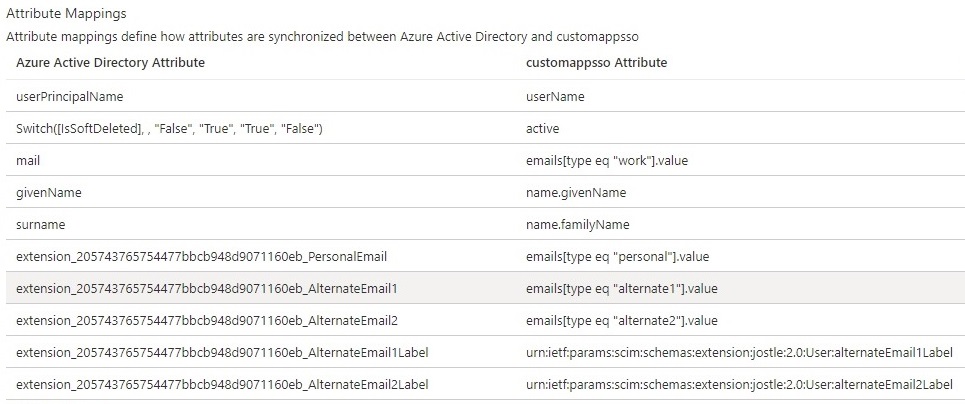Screen dimensions: 965x404
Task: Open the Switch IsSoftDeleted expression mapping
Action: coord(169,129)
